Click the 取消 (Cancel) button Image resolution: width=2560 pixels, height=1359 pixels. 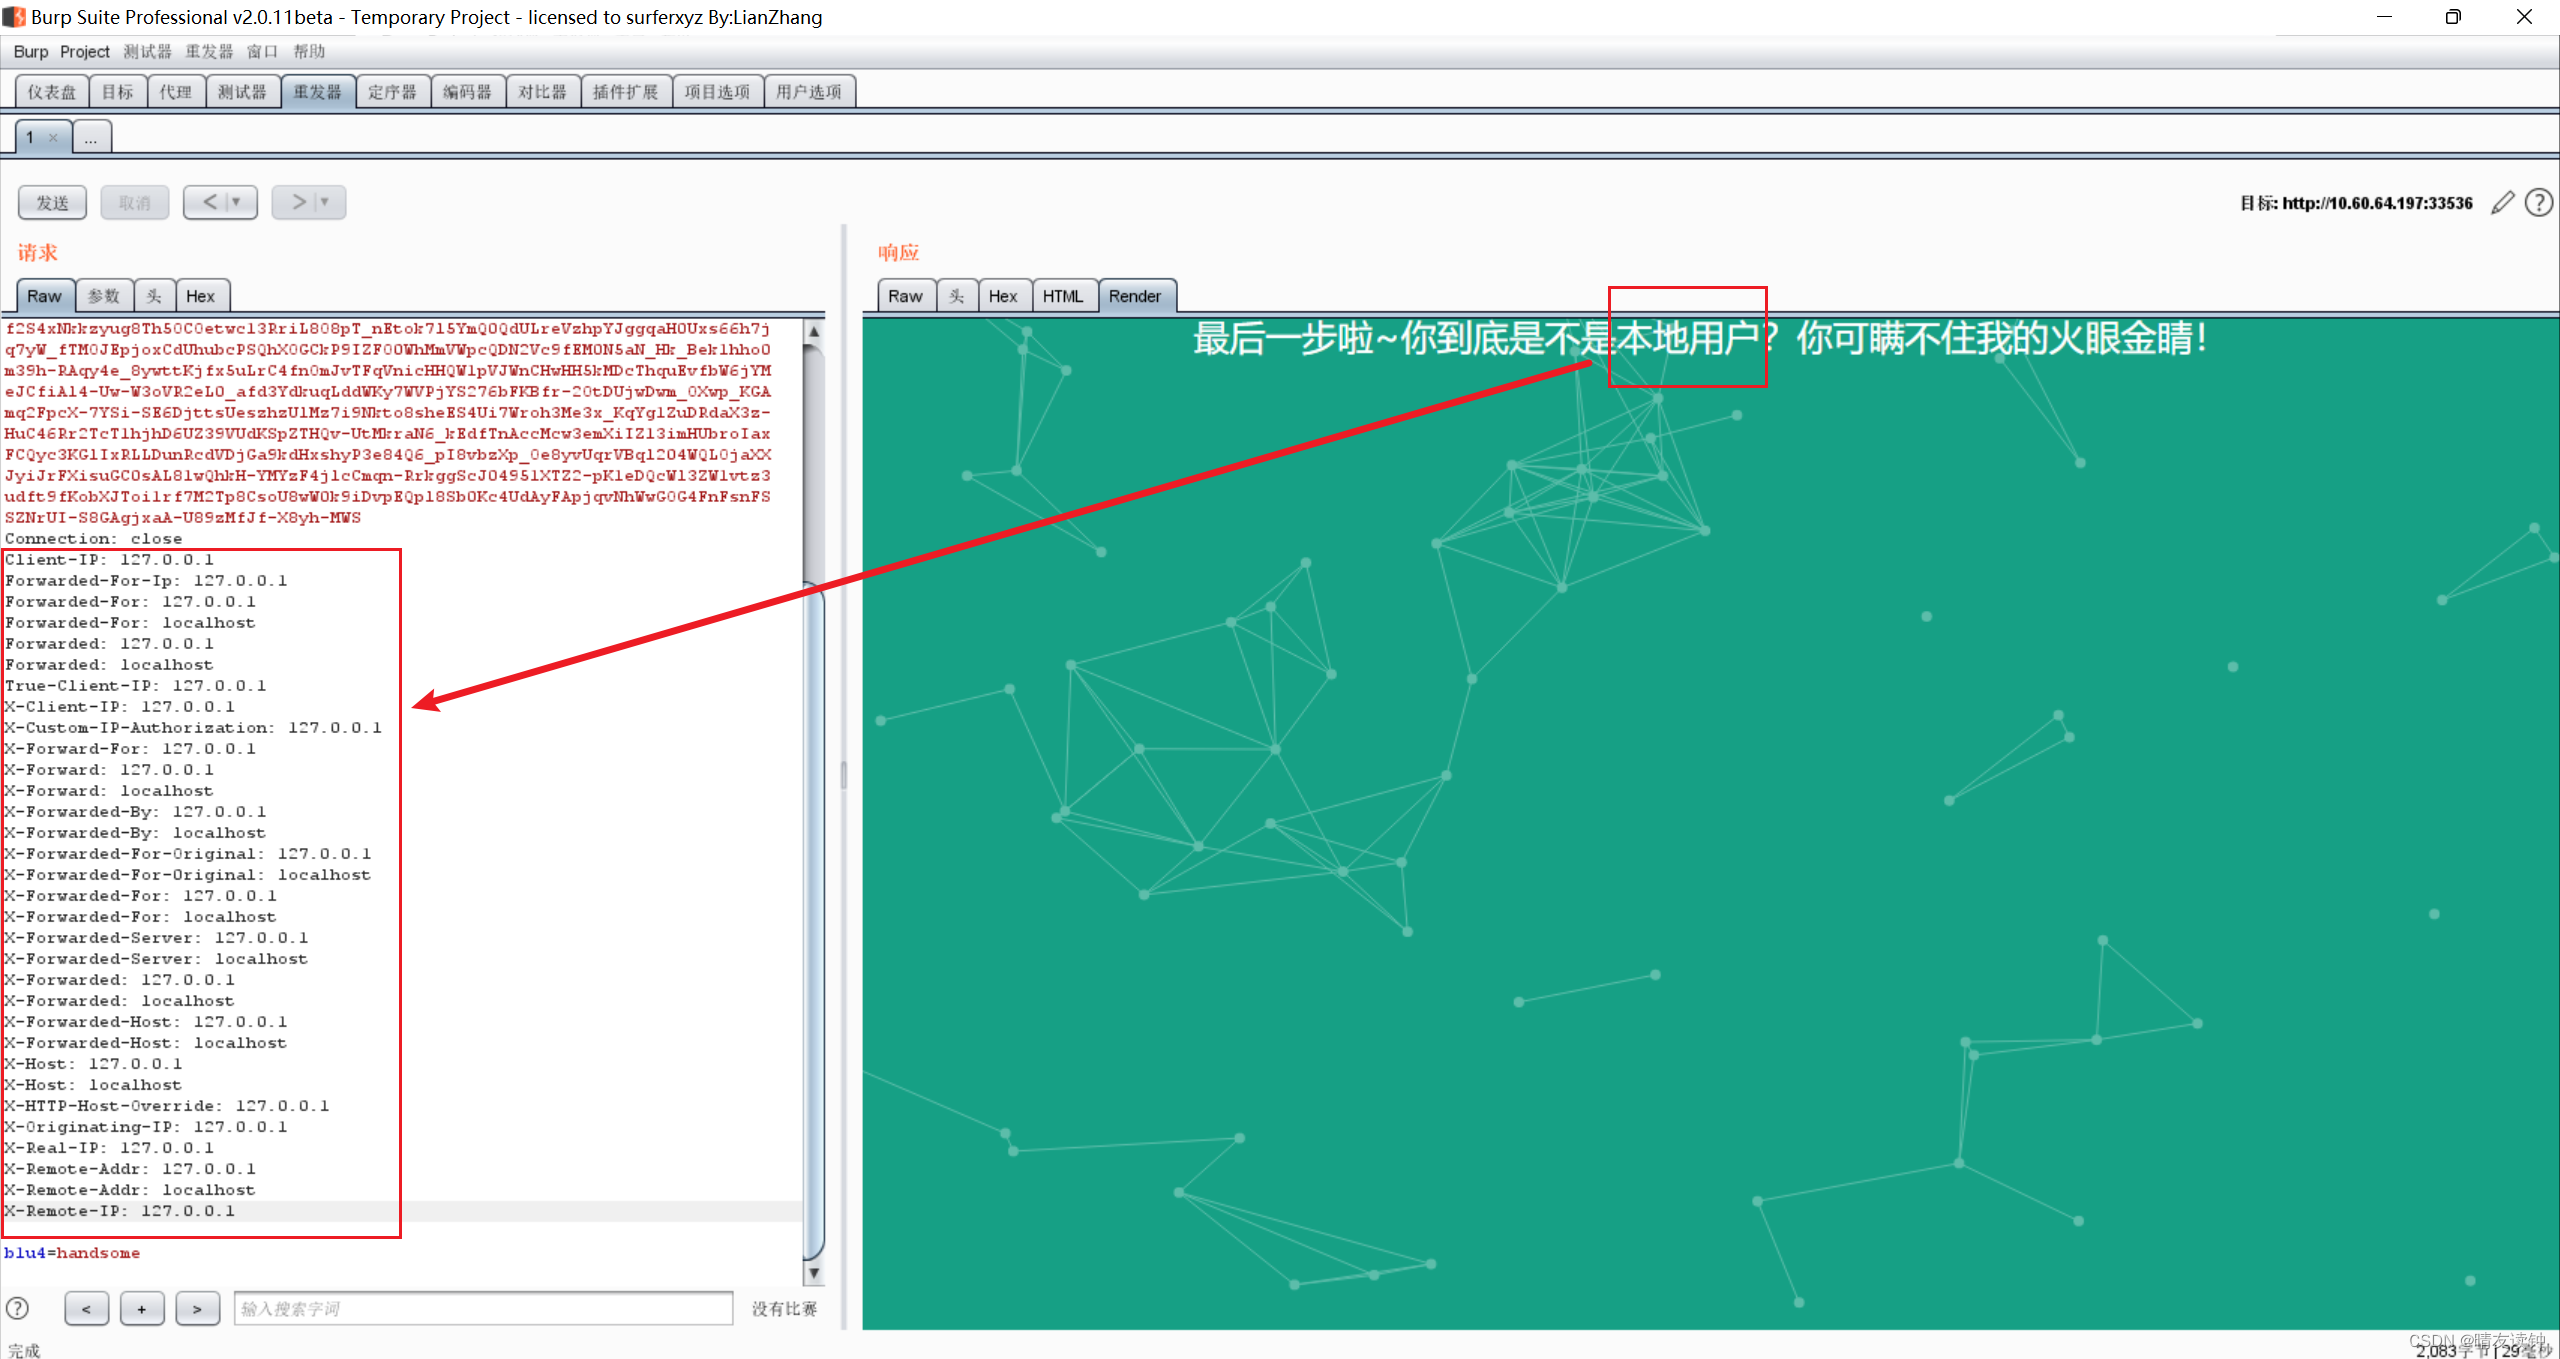coord(134,203)
